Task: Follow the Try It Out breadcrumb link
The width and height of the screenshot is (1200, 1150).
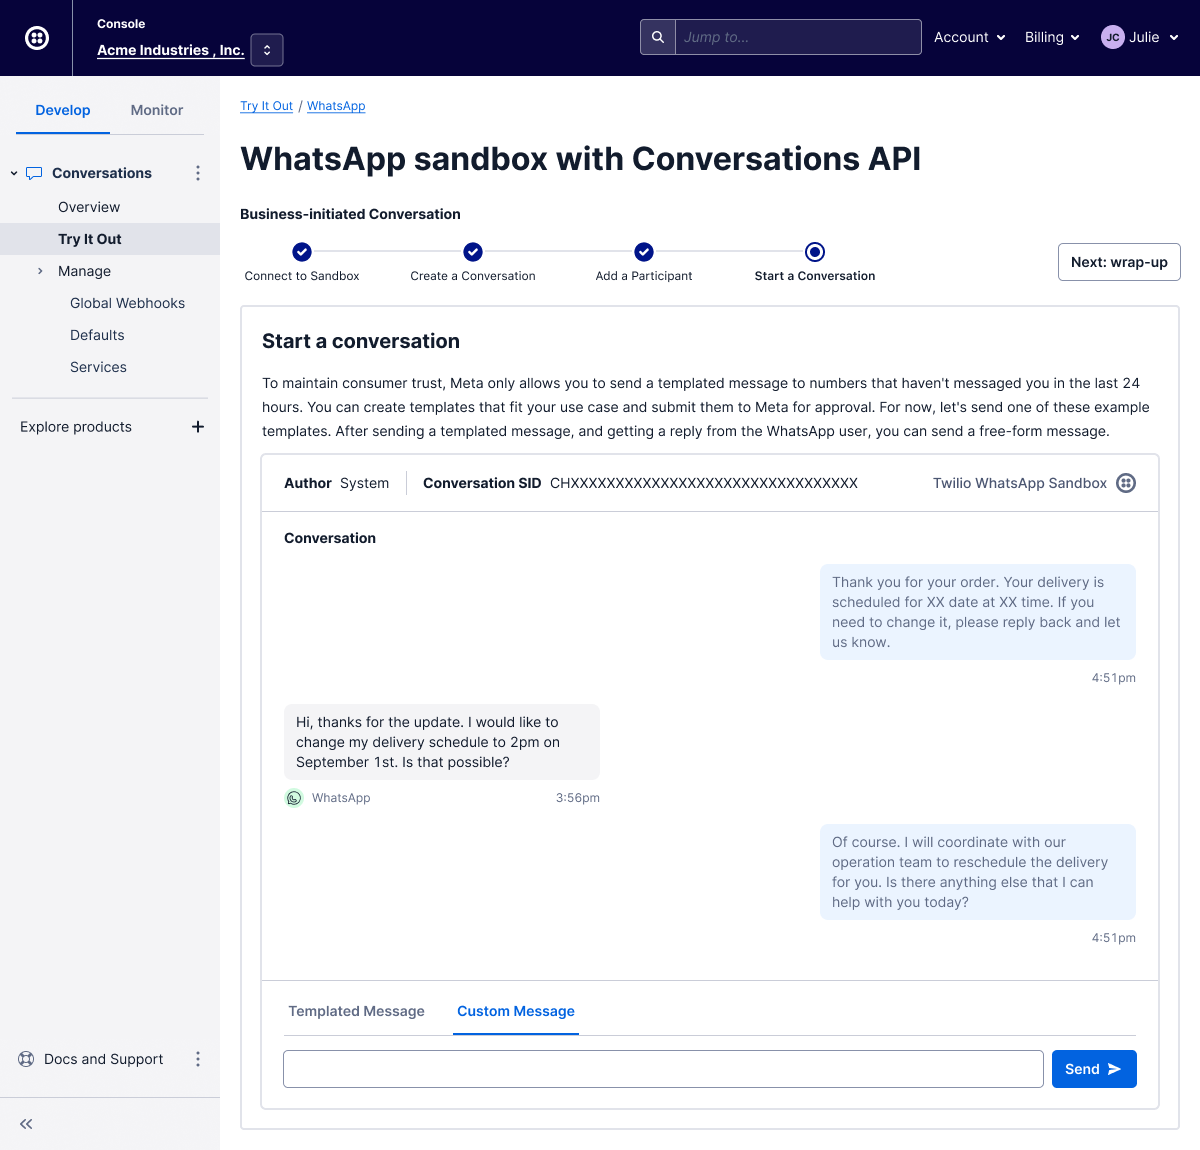Action: point(266,106)
